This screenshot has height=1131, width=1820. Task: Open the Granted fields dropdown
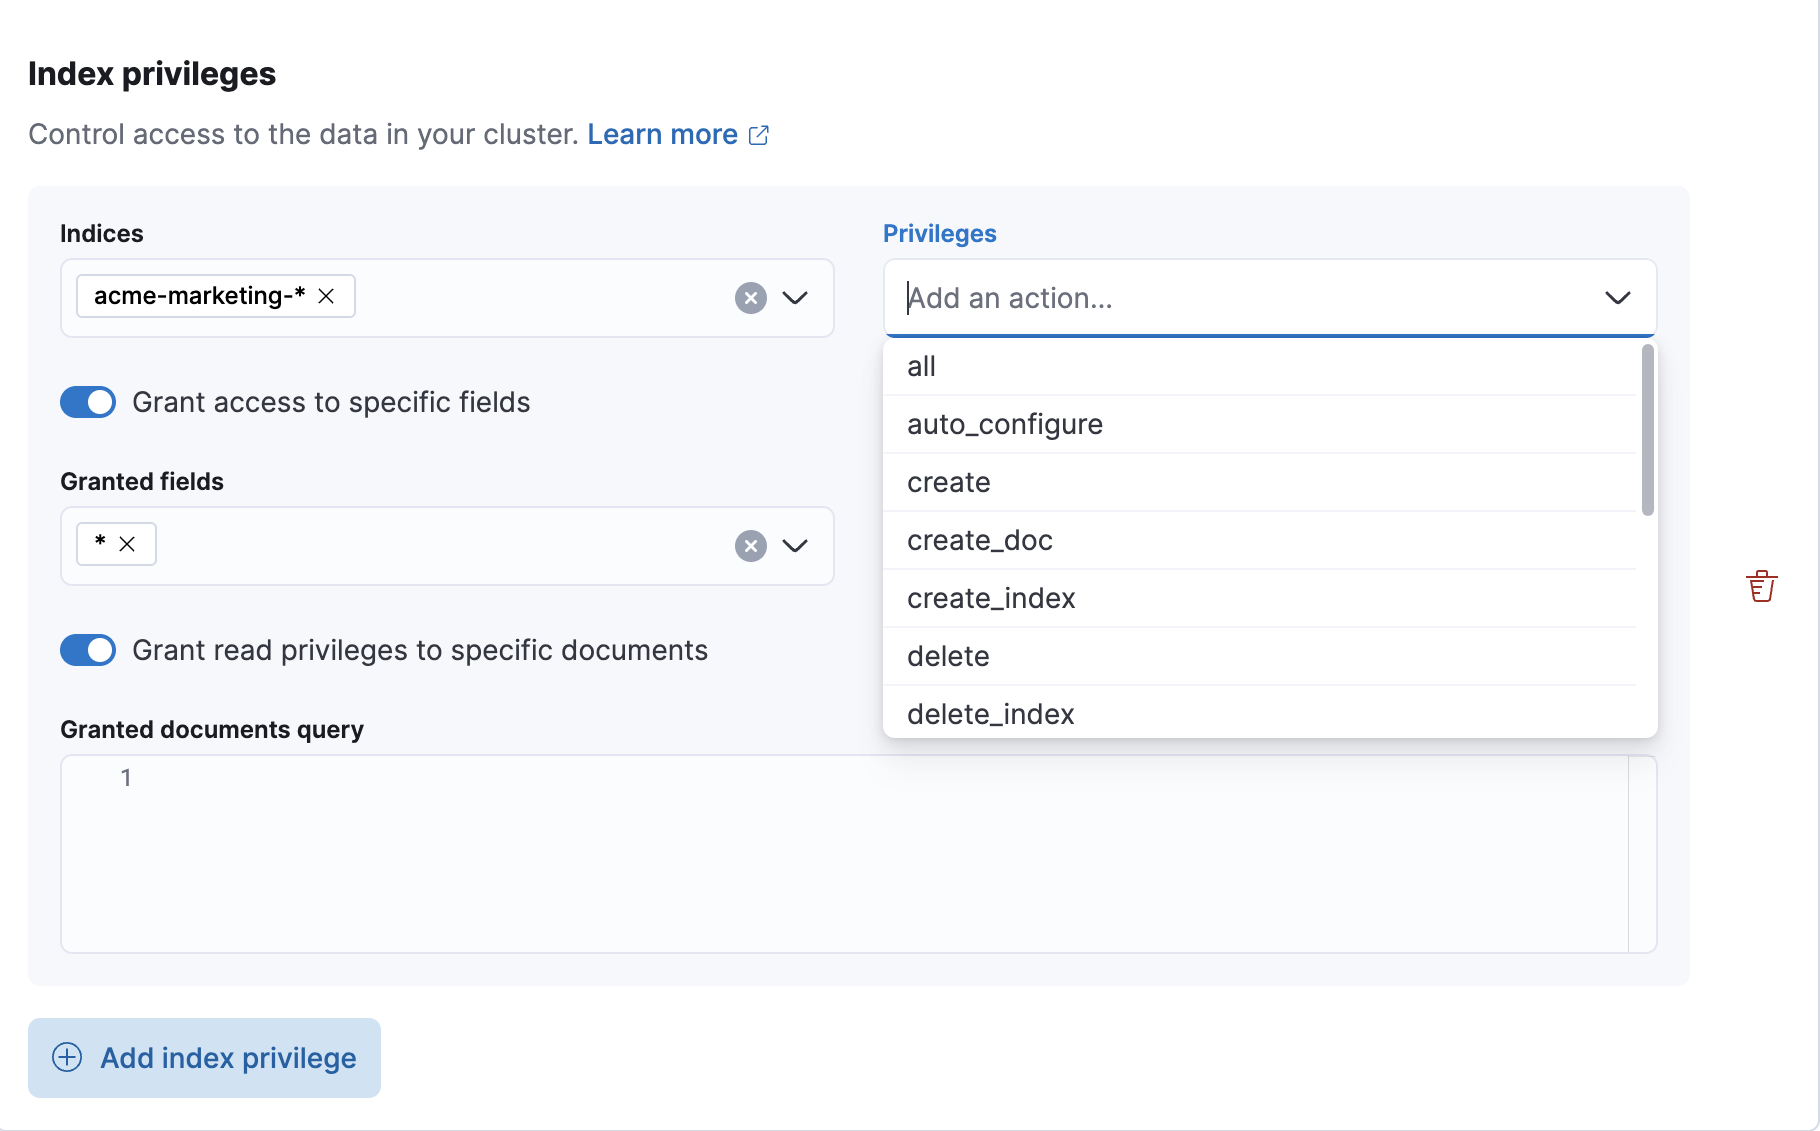[795, 546]
